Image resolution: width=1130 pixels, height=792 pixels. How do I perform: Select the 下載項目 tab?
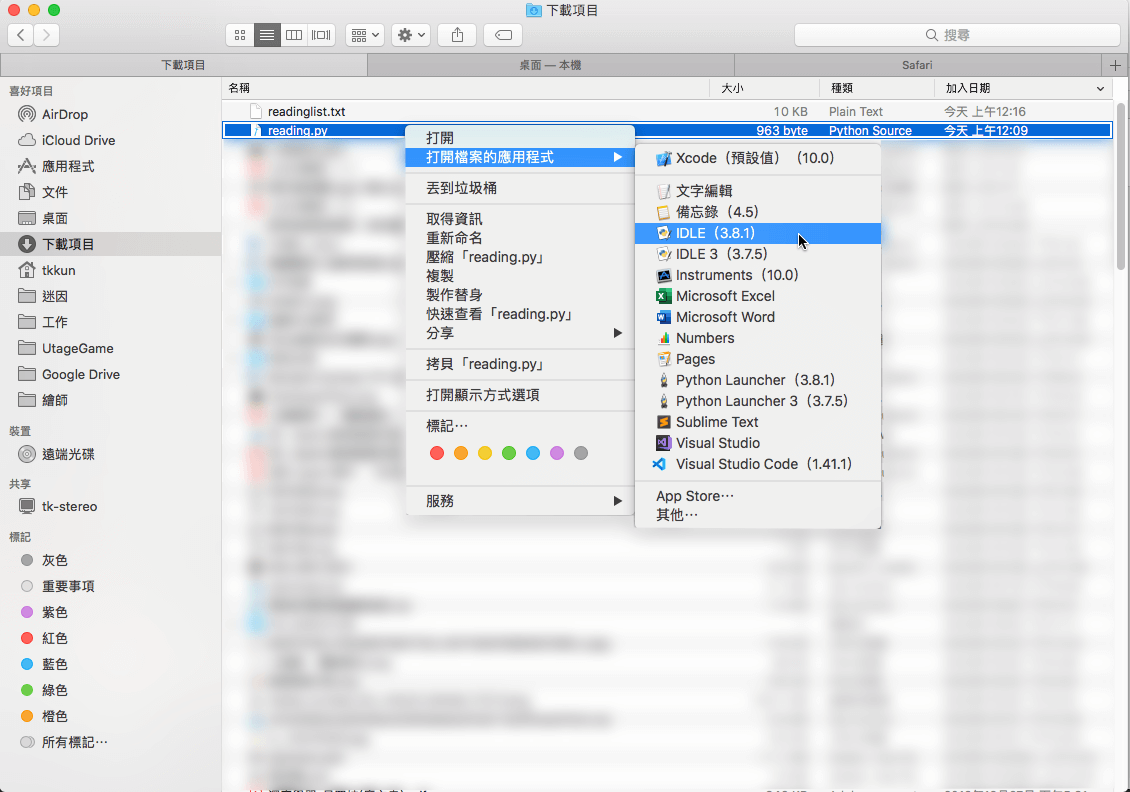coord(183,65)
